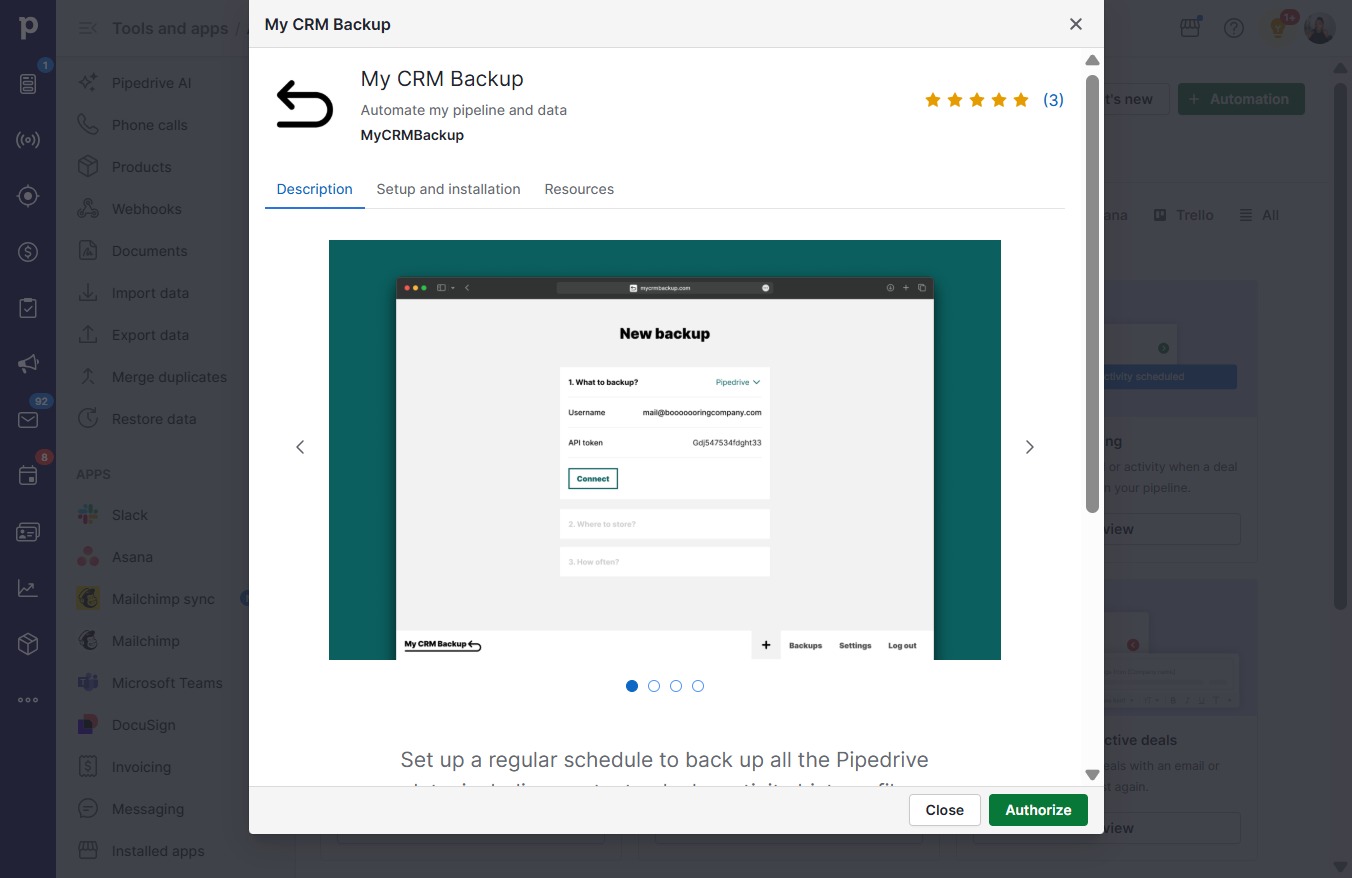Image resolution: width=1352 pixels, height=878 pixels.
Task: Open Import data in the tools menu
Action: click(150, 293)
